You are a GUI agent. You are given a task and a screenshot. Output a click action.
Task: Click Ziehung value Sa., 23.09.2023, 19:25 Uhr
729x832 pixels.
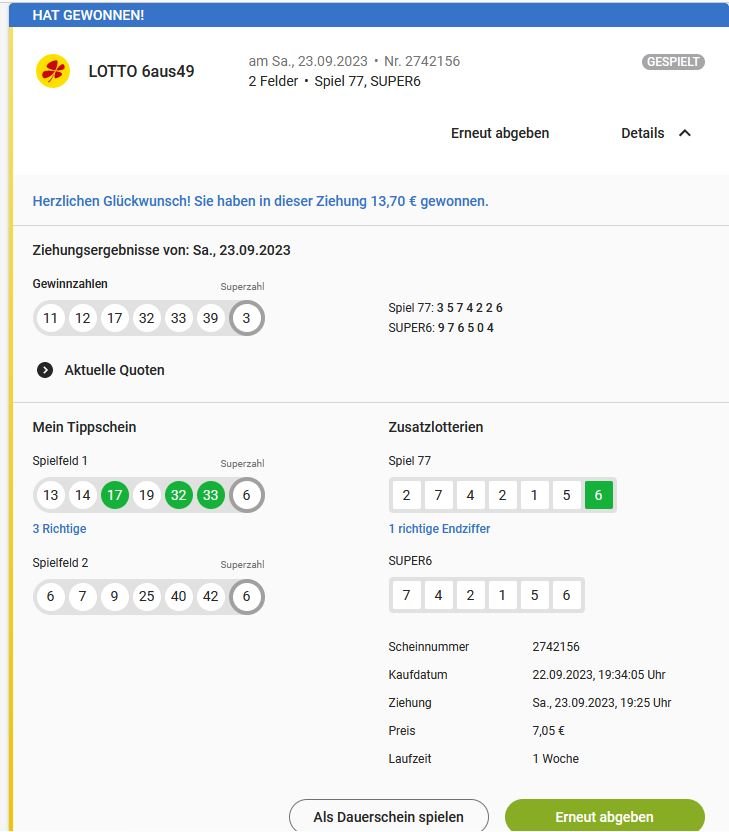pos(602,703)
